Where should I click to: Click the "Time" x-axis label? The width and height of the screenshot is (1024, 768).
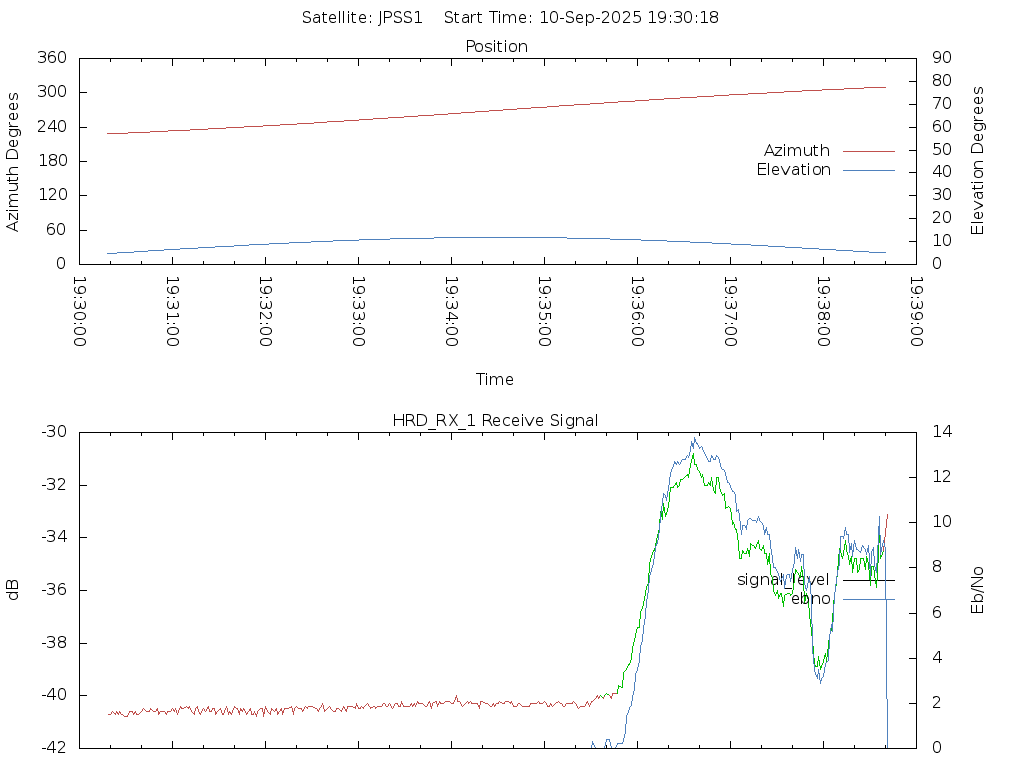[494, 380]
